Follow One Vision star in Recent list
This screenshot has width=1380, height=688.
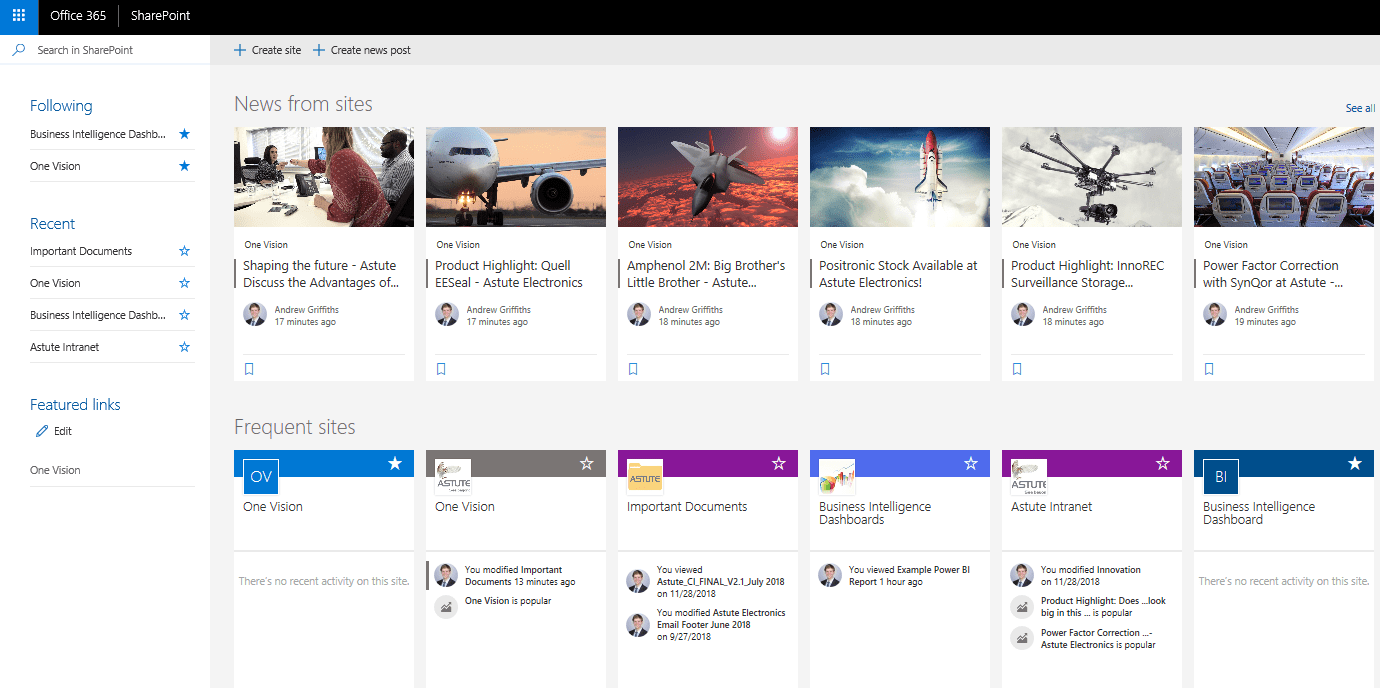click(x=184, y=283)
